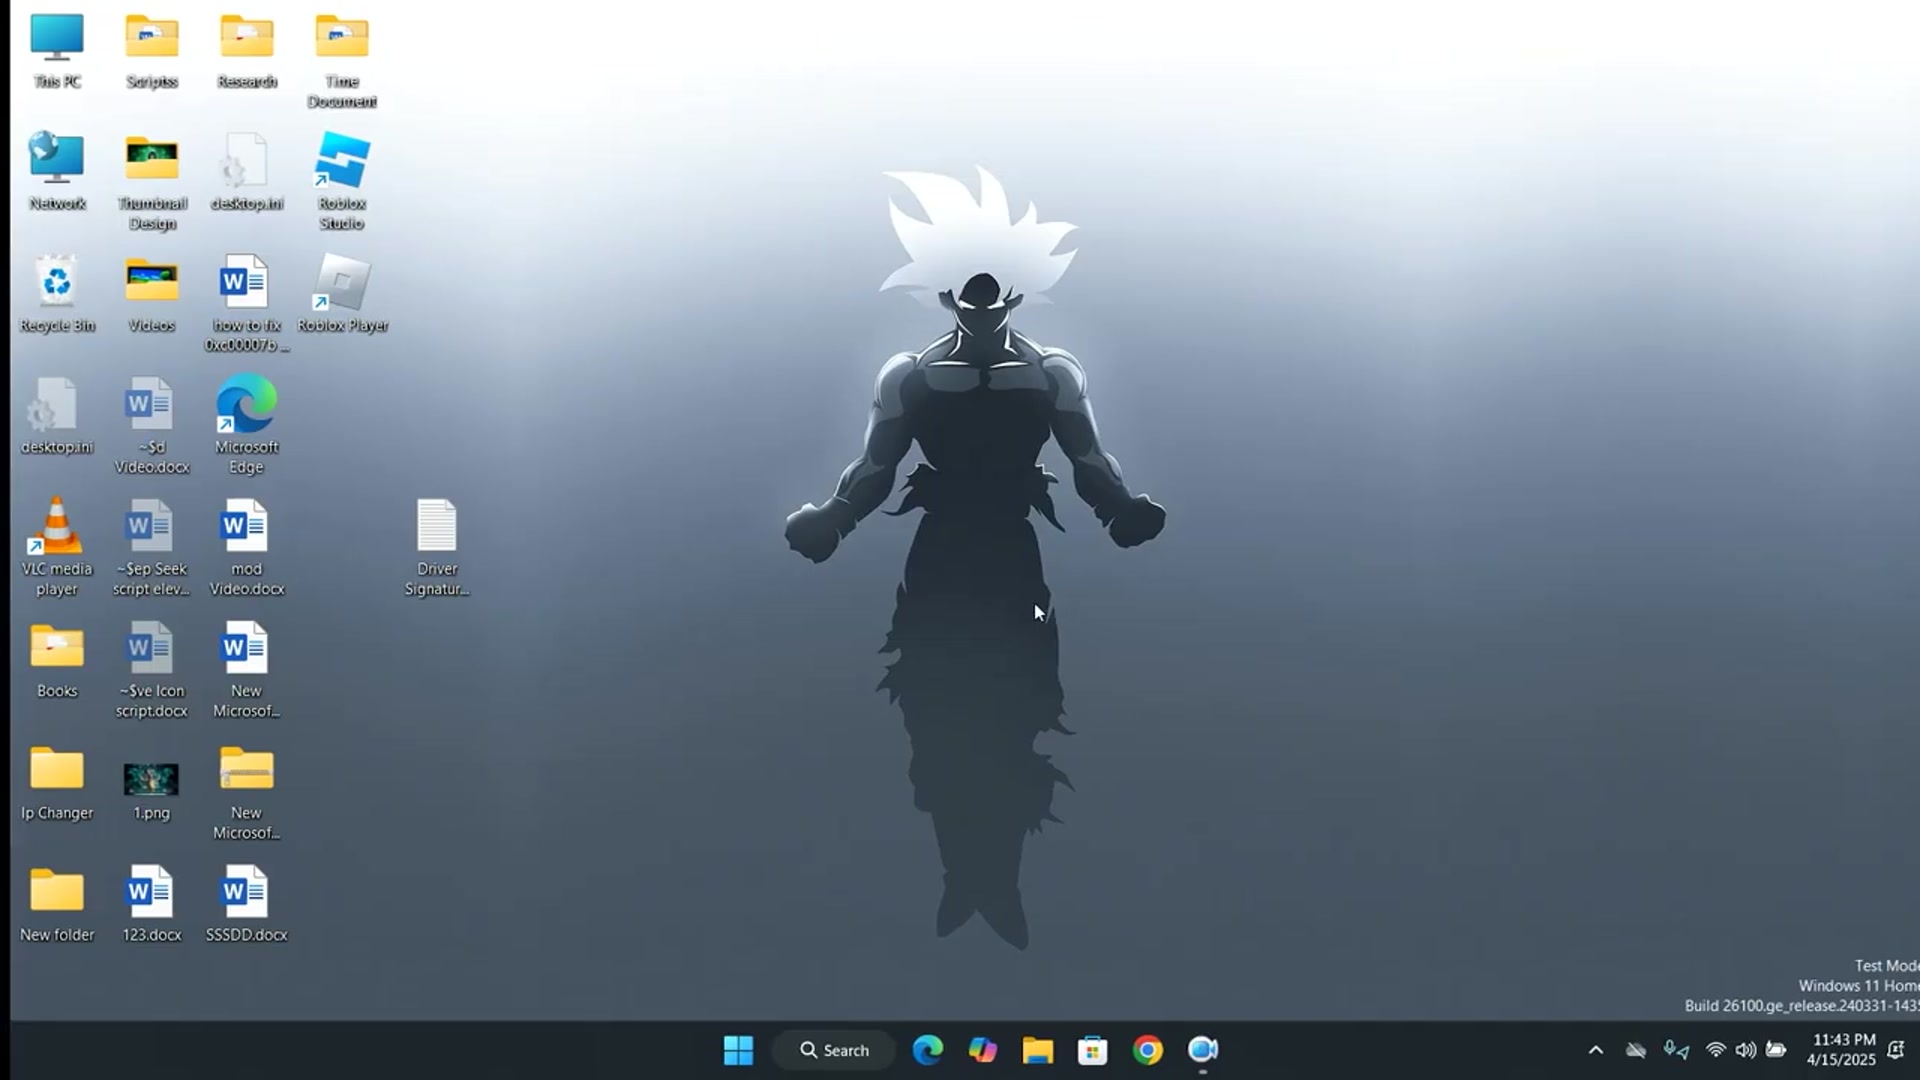Screen dimensions: 1920x1080
Task: Select the Books folder icon
Action: click(x=57, y=660)
